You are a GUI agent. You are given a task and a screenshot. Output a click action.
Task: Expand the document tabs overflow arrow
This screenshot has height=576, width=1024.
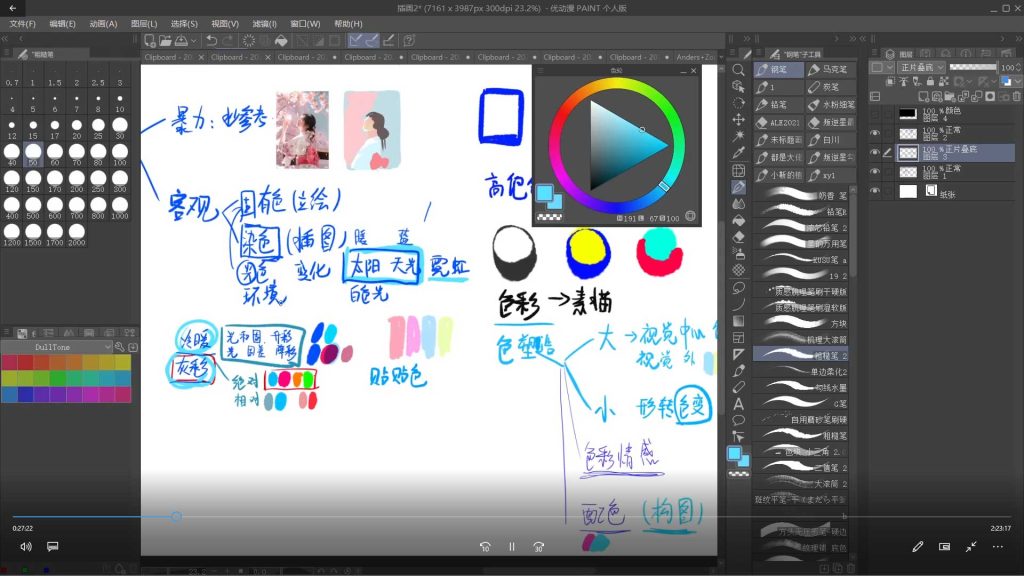721,57
